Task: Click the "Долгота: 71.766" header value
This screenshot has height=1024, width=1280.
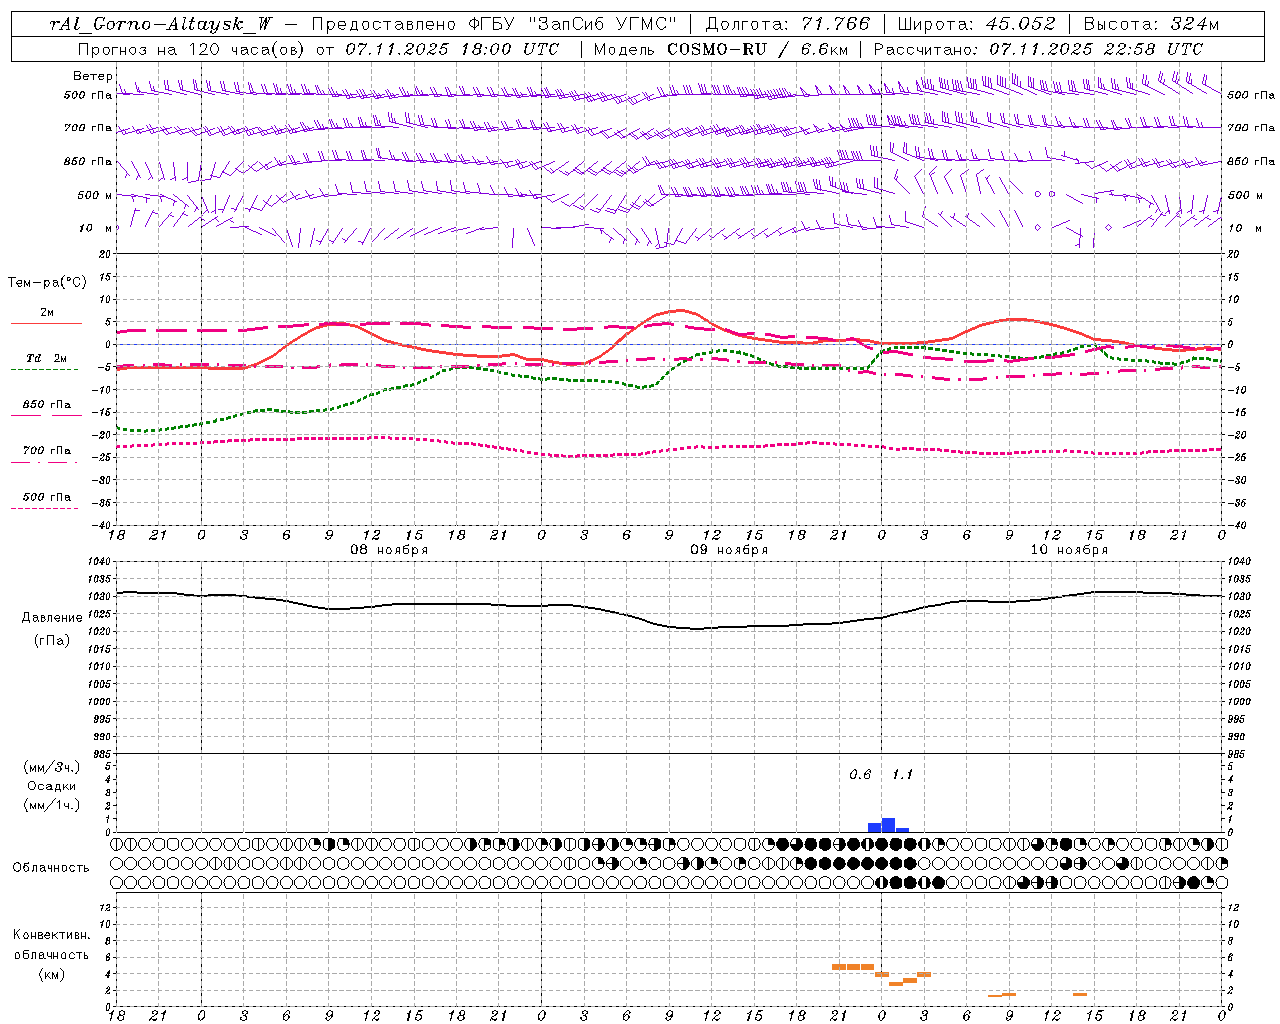Action: (788, 24)
